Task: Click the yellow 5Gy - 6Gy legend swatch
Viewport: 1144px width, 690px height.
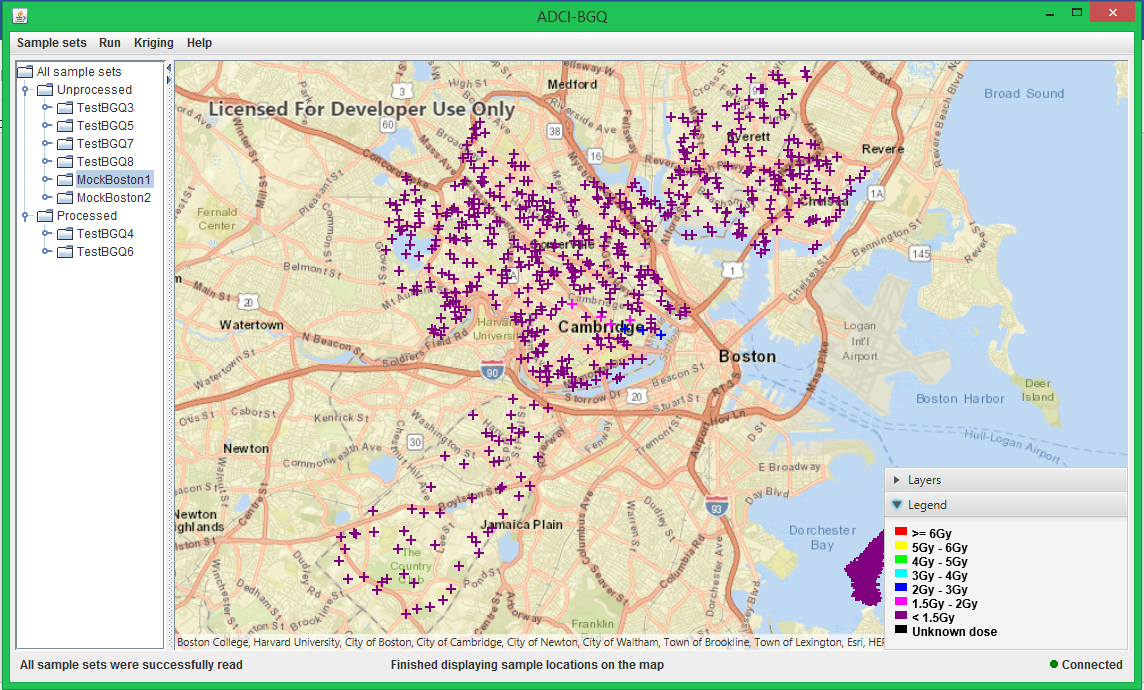Action: 901,546
